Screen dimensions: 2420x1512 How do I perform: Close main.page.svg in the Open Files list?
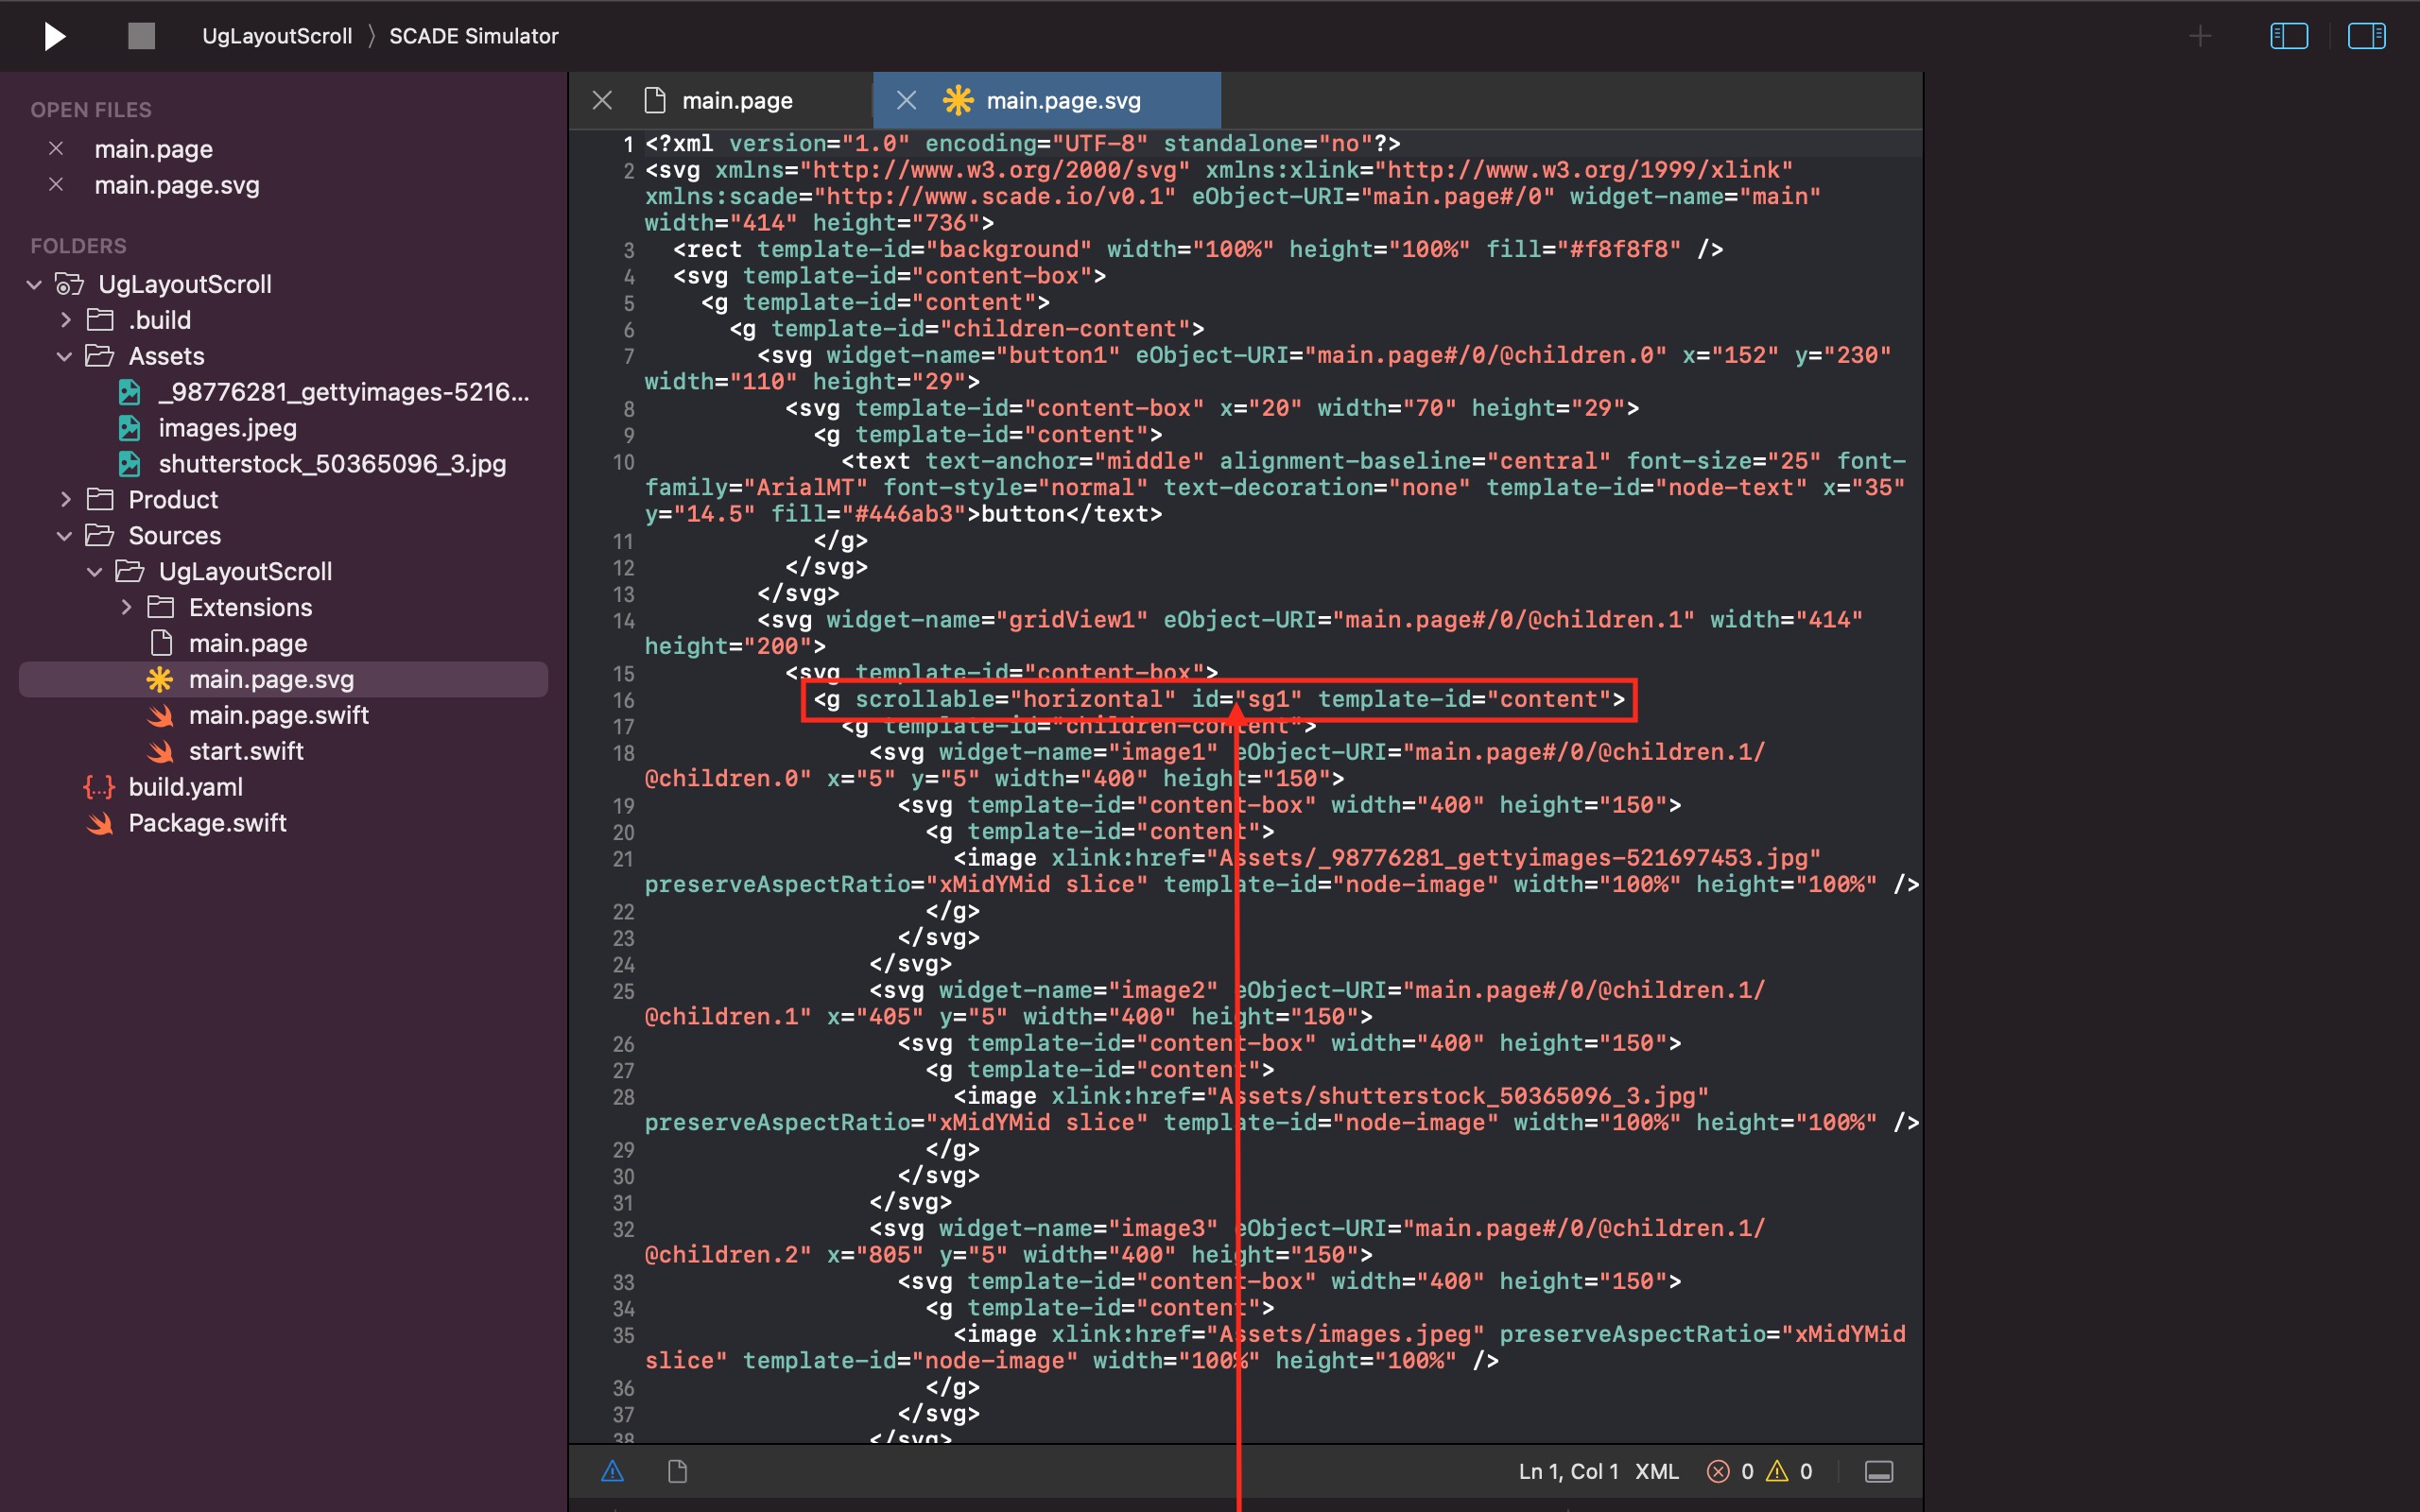(56, 184)
